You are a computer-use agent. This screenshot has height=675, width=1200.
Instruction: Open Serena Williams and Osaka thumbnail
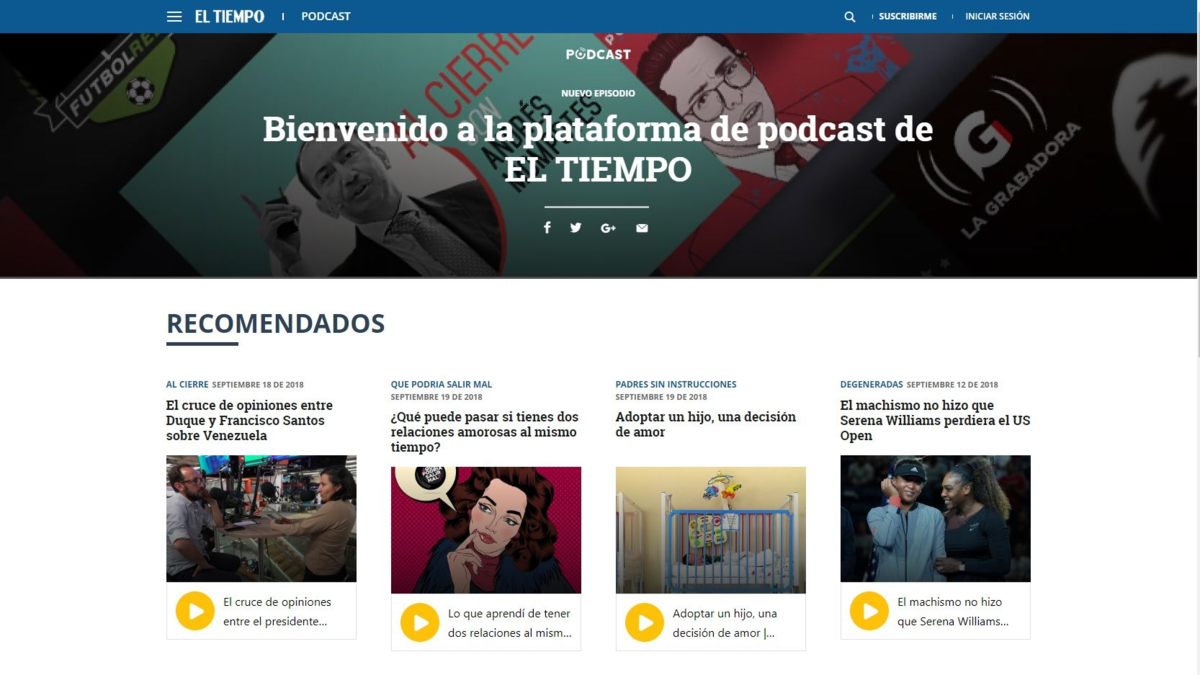[x=935, y=518]
